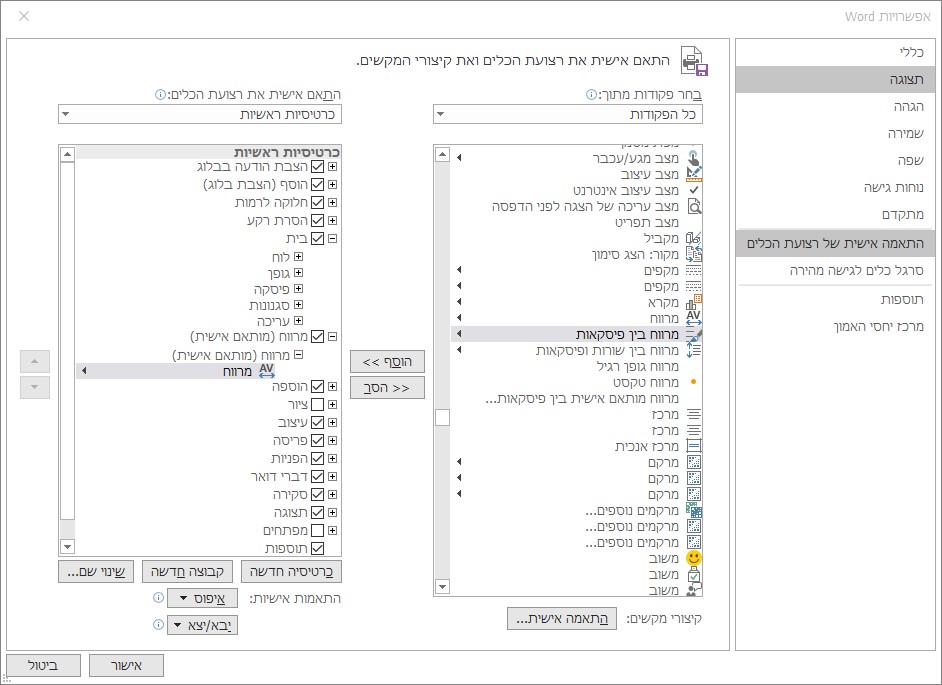Toggle the חלוקה לרמות checkbox
Screen dimensions: 942x685
[317, 202]
